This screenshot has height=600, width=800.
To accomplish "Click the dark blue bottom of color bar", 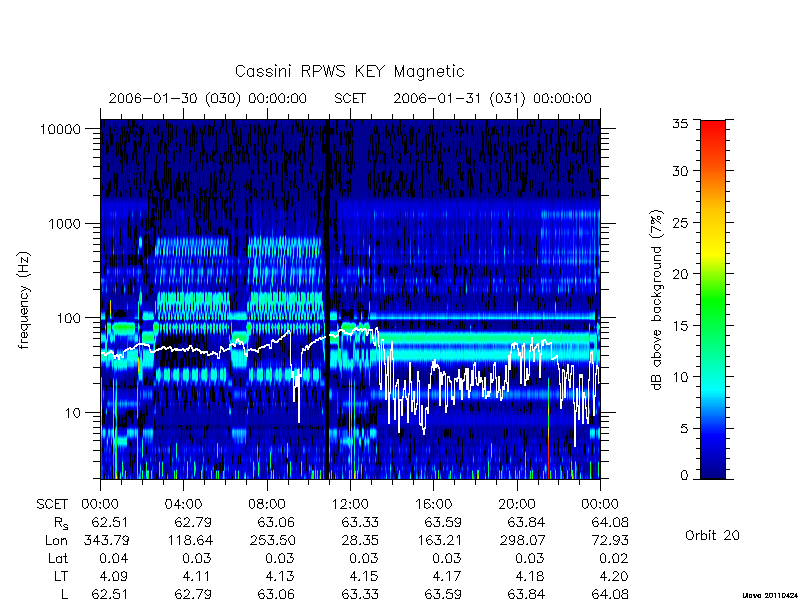I will [713, 470].
